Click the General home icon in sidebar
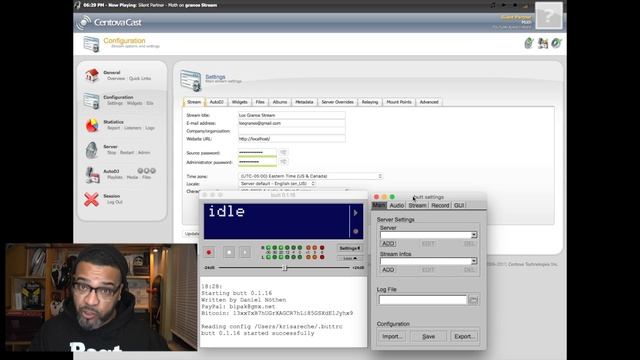 pyautogui.click(x=92, y=75)
